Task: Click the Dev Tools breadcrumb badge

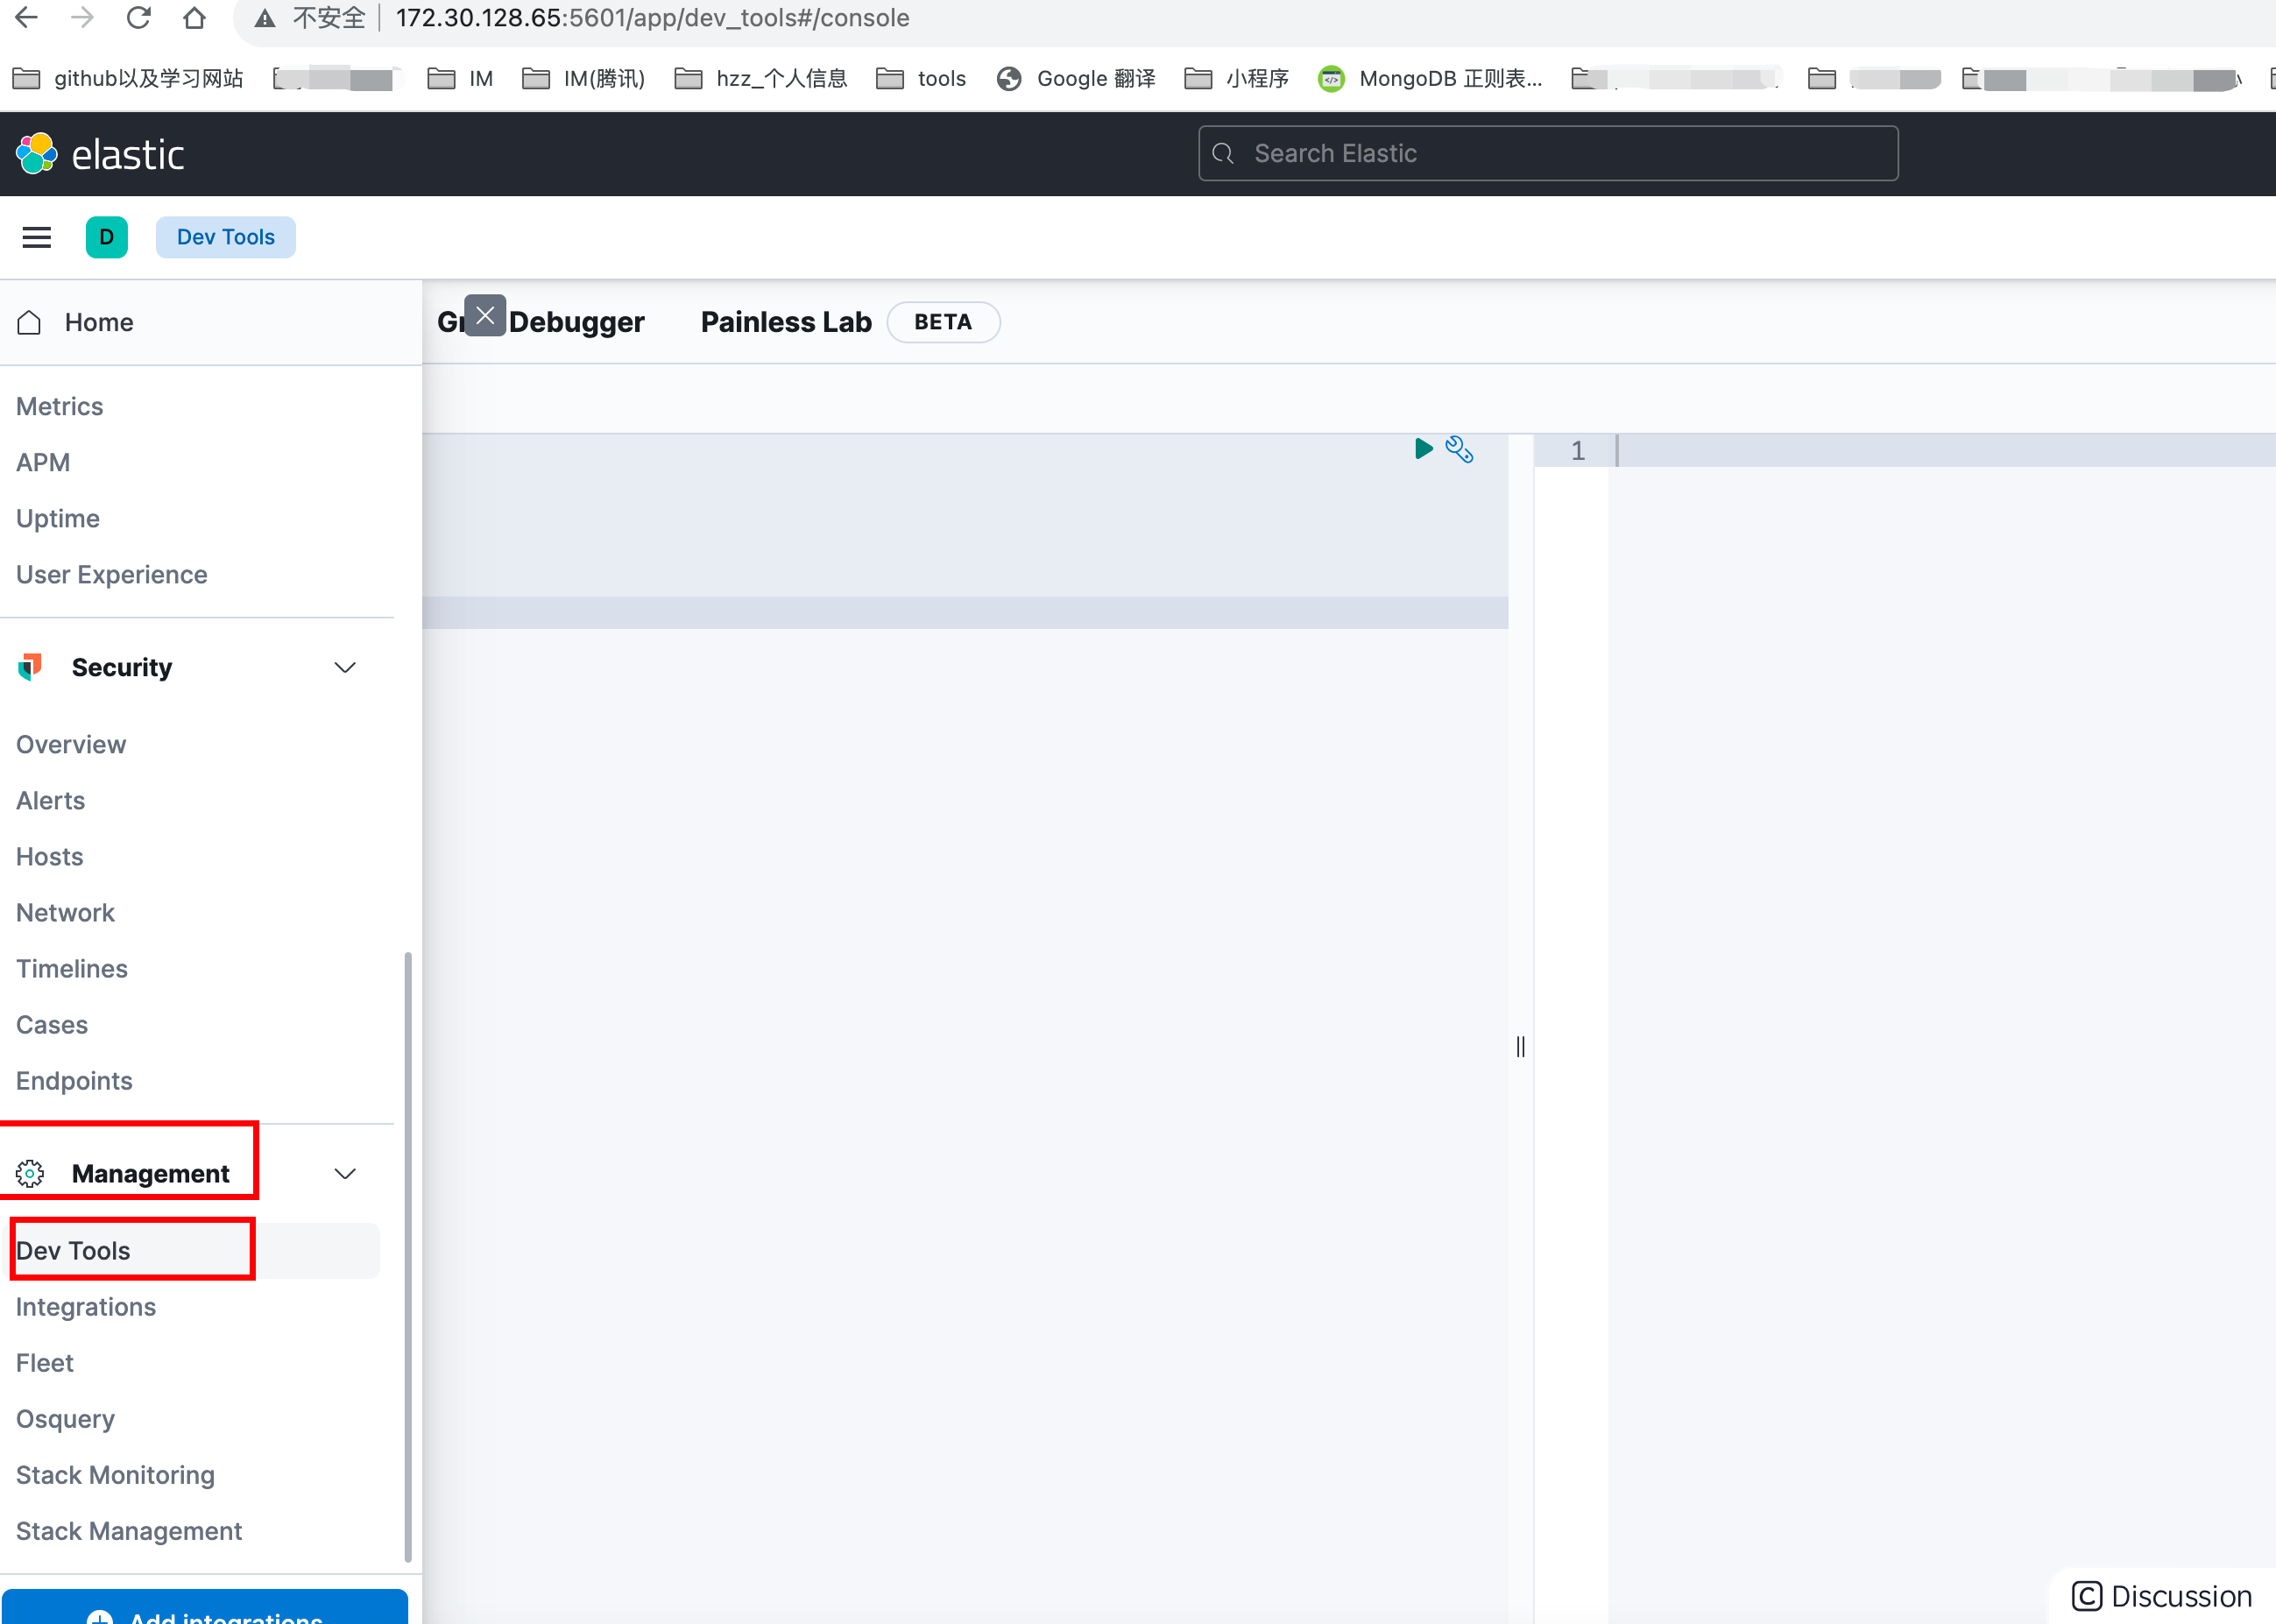Action: coord(225,237)
